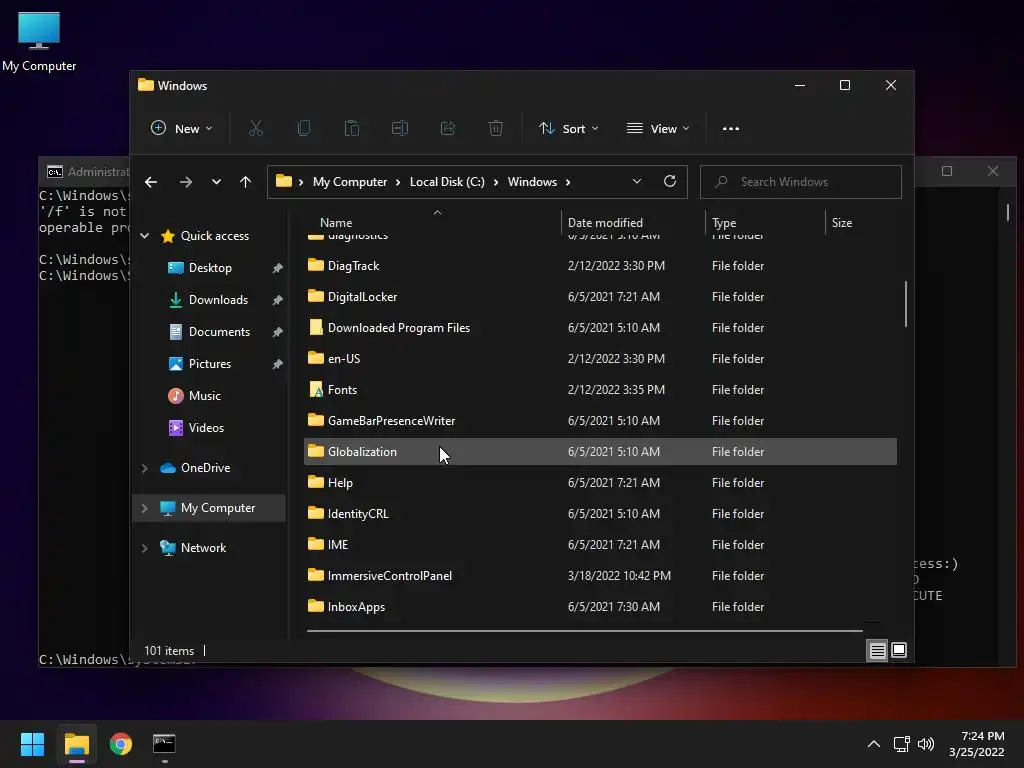Click the horizontal scrollbar thumb in file list
Image resolution: width=1024 pixels, height=768 pixels.
click(x=584, y=631)
